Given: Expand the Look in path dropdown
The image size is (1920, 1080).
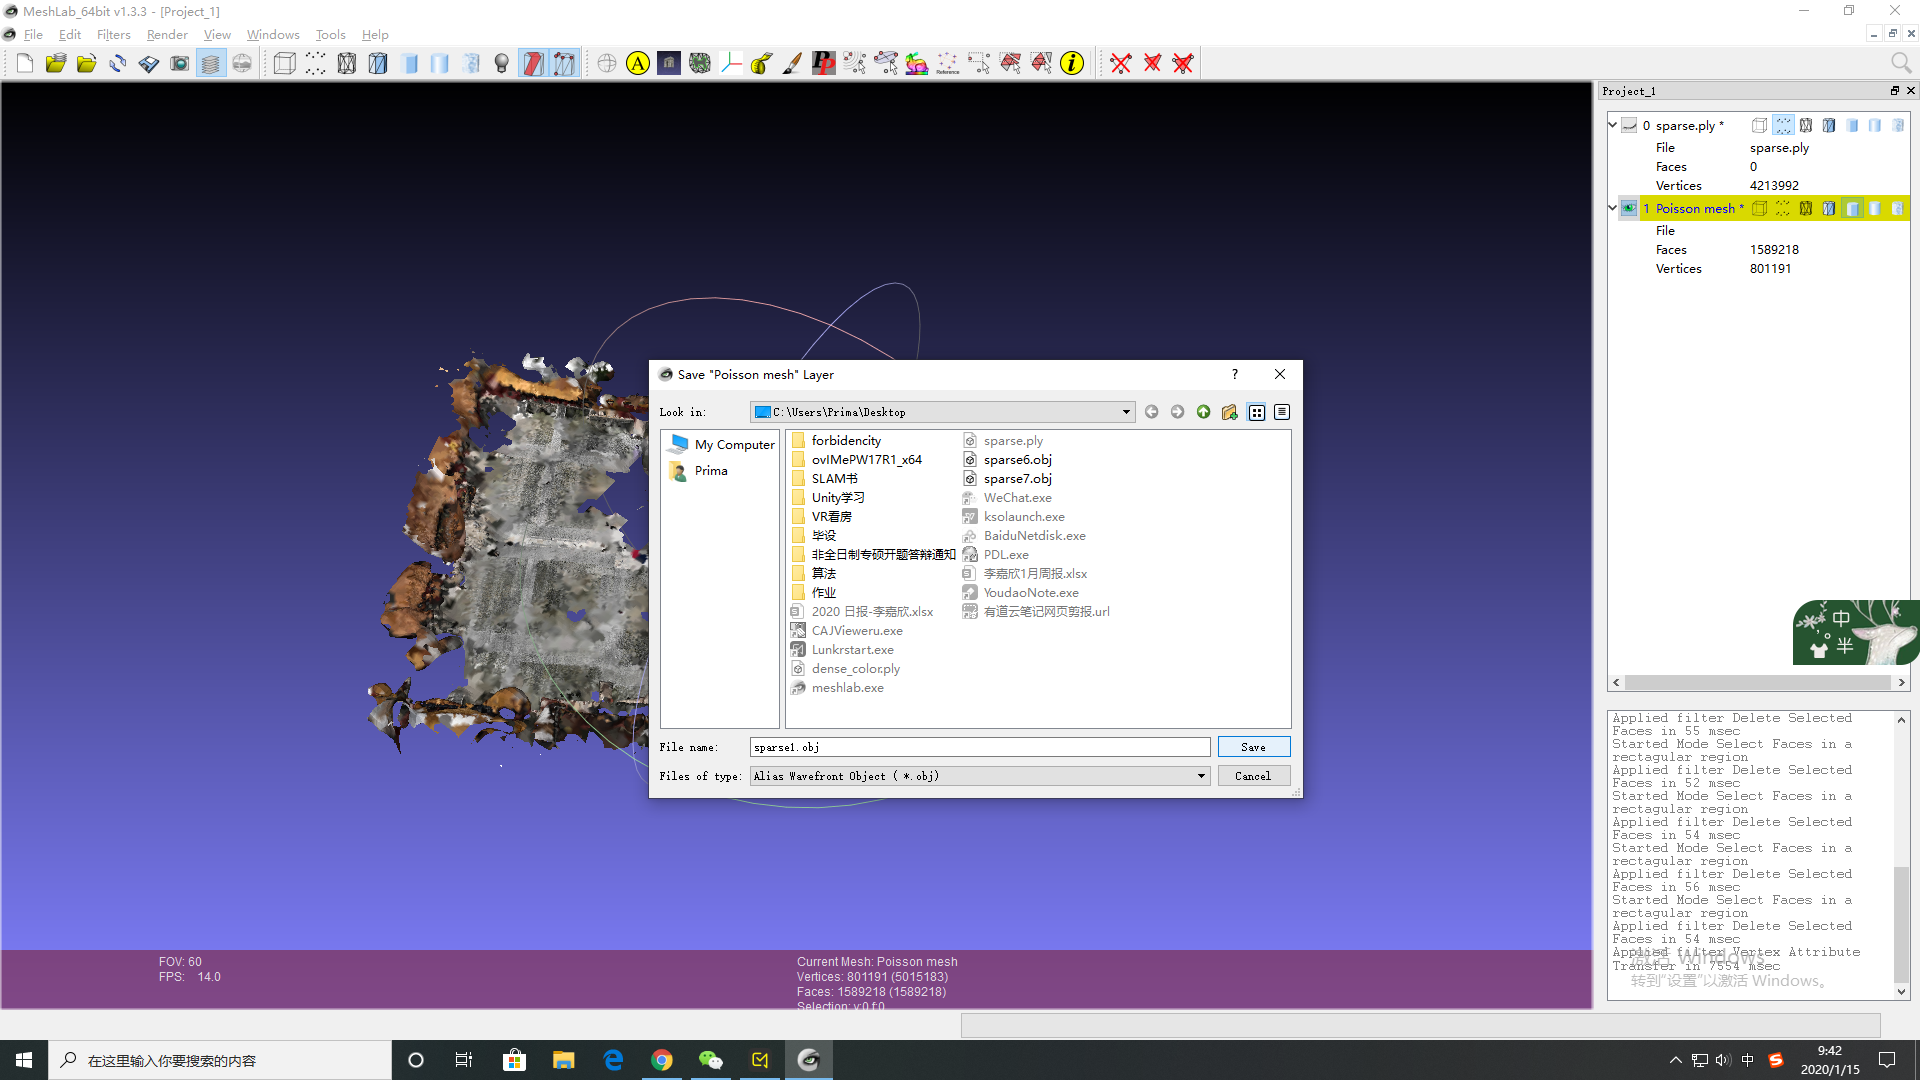Looking at the screenshot, I should [1126, 412].
